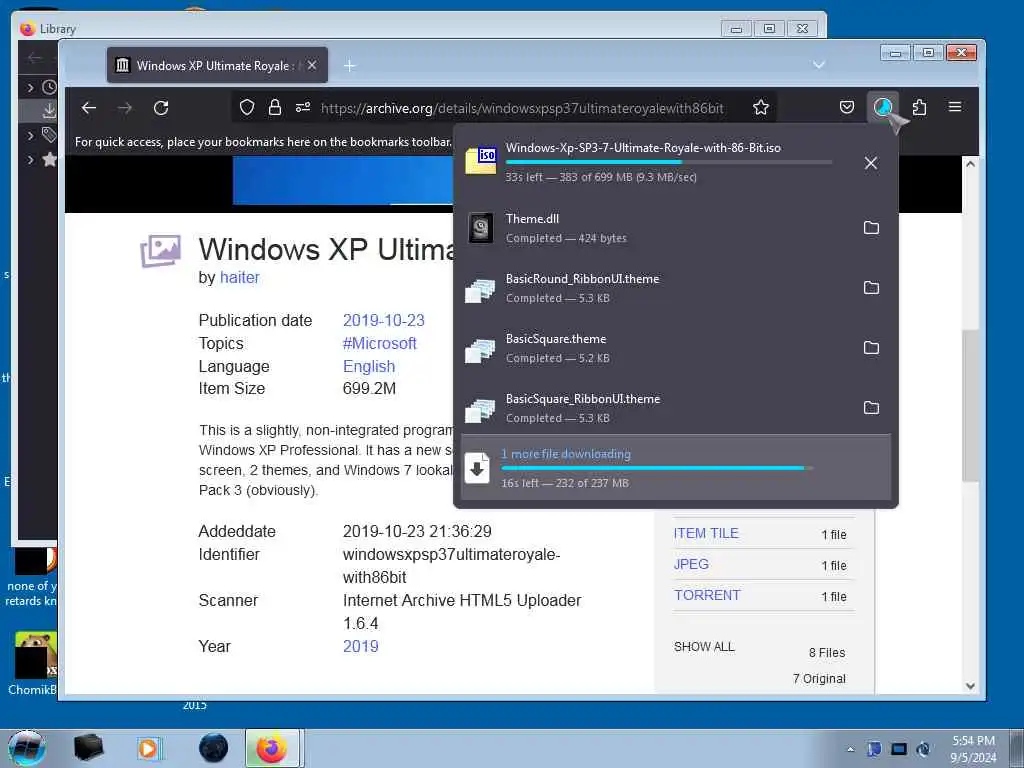The height and width of the screenshot is (768, 1024).
Task: Show site security padlock info
Action: point(275,108)
